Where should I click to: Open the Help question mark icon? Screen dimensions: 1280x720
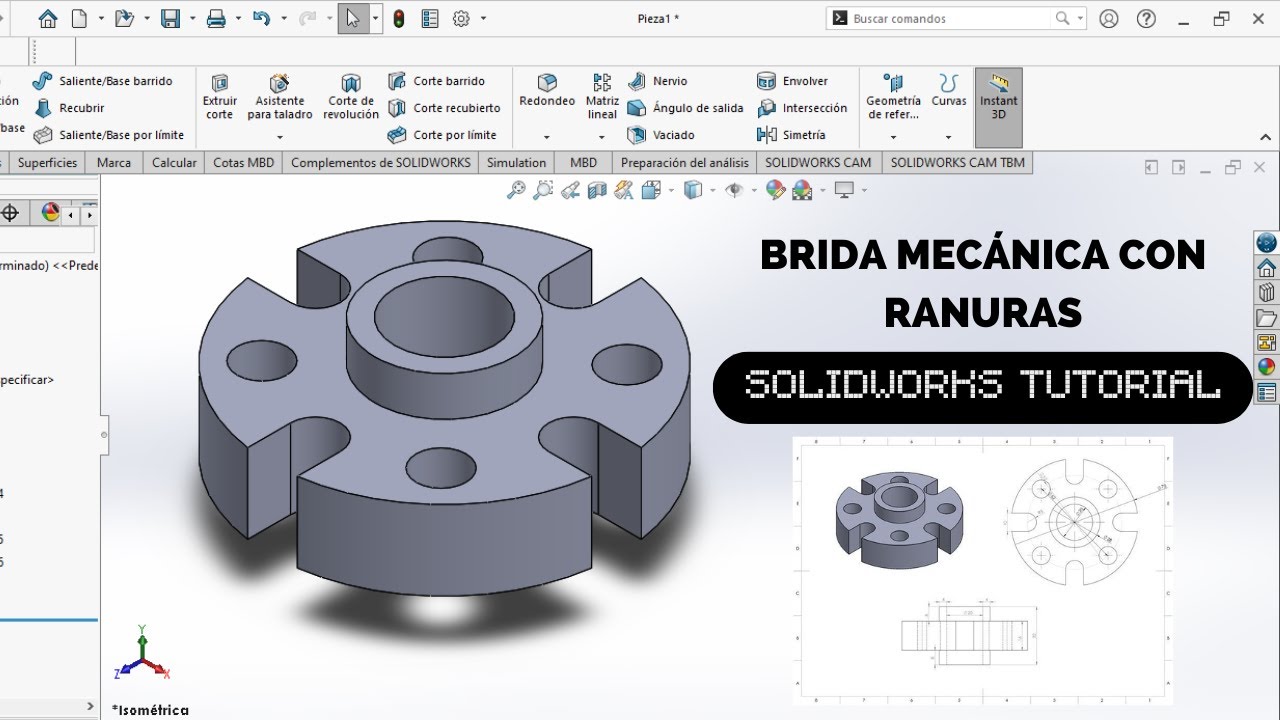click(x=1146, y=18)
